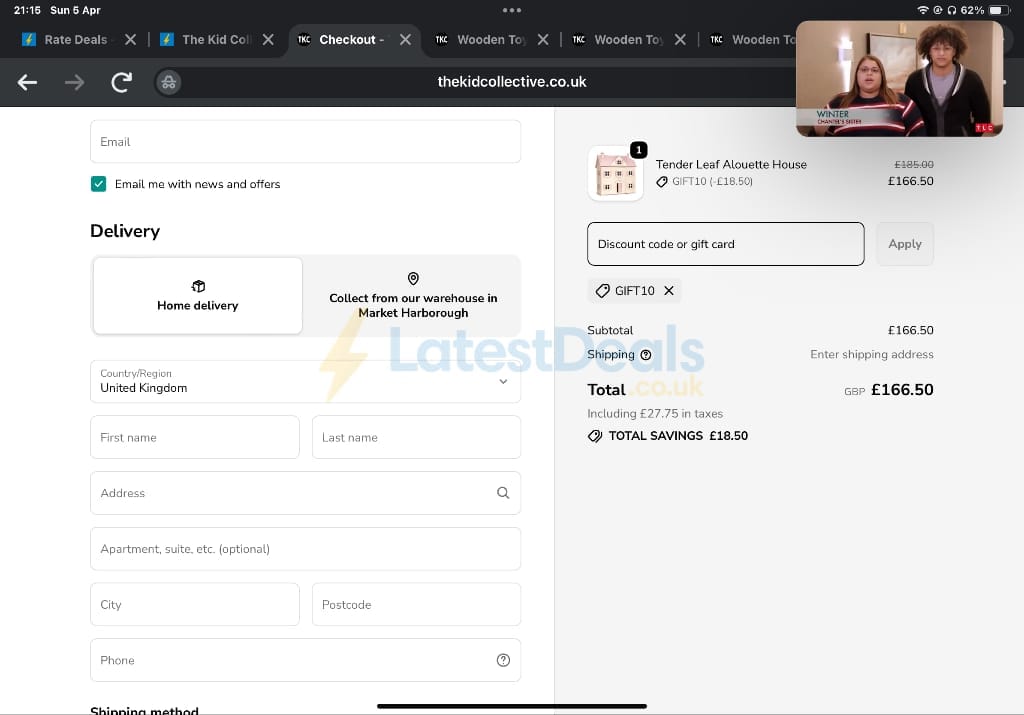Click the headphones icon in status bar

952,10
